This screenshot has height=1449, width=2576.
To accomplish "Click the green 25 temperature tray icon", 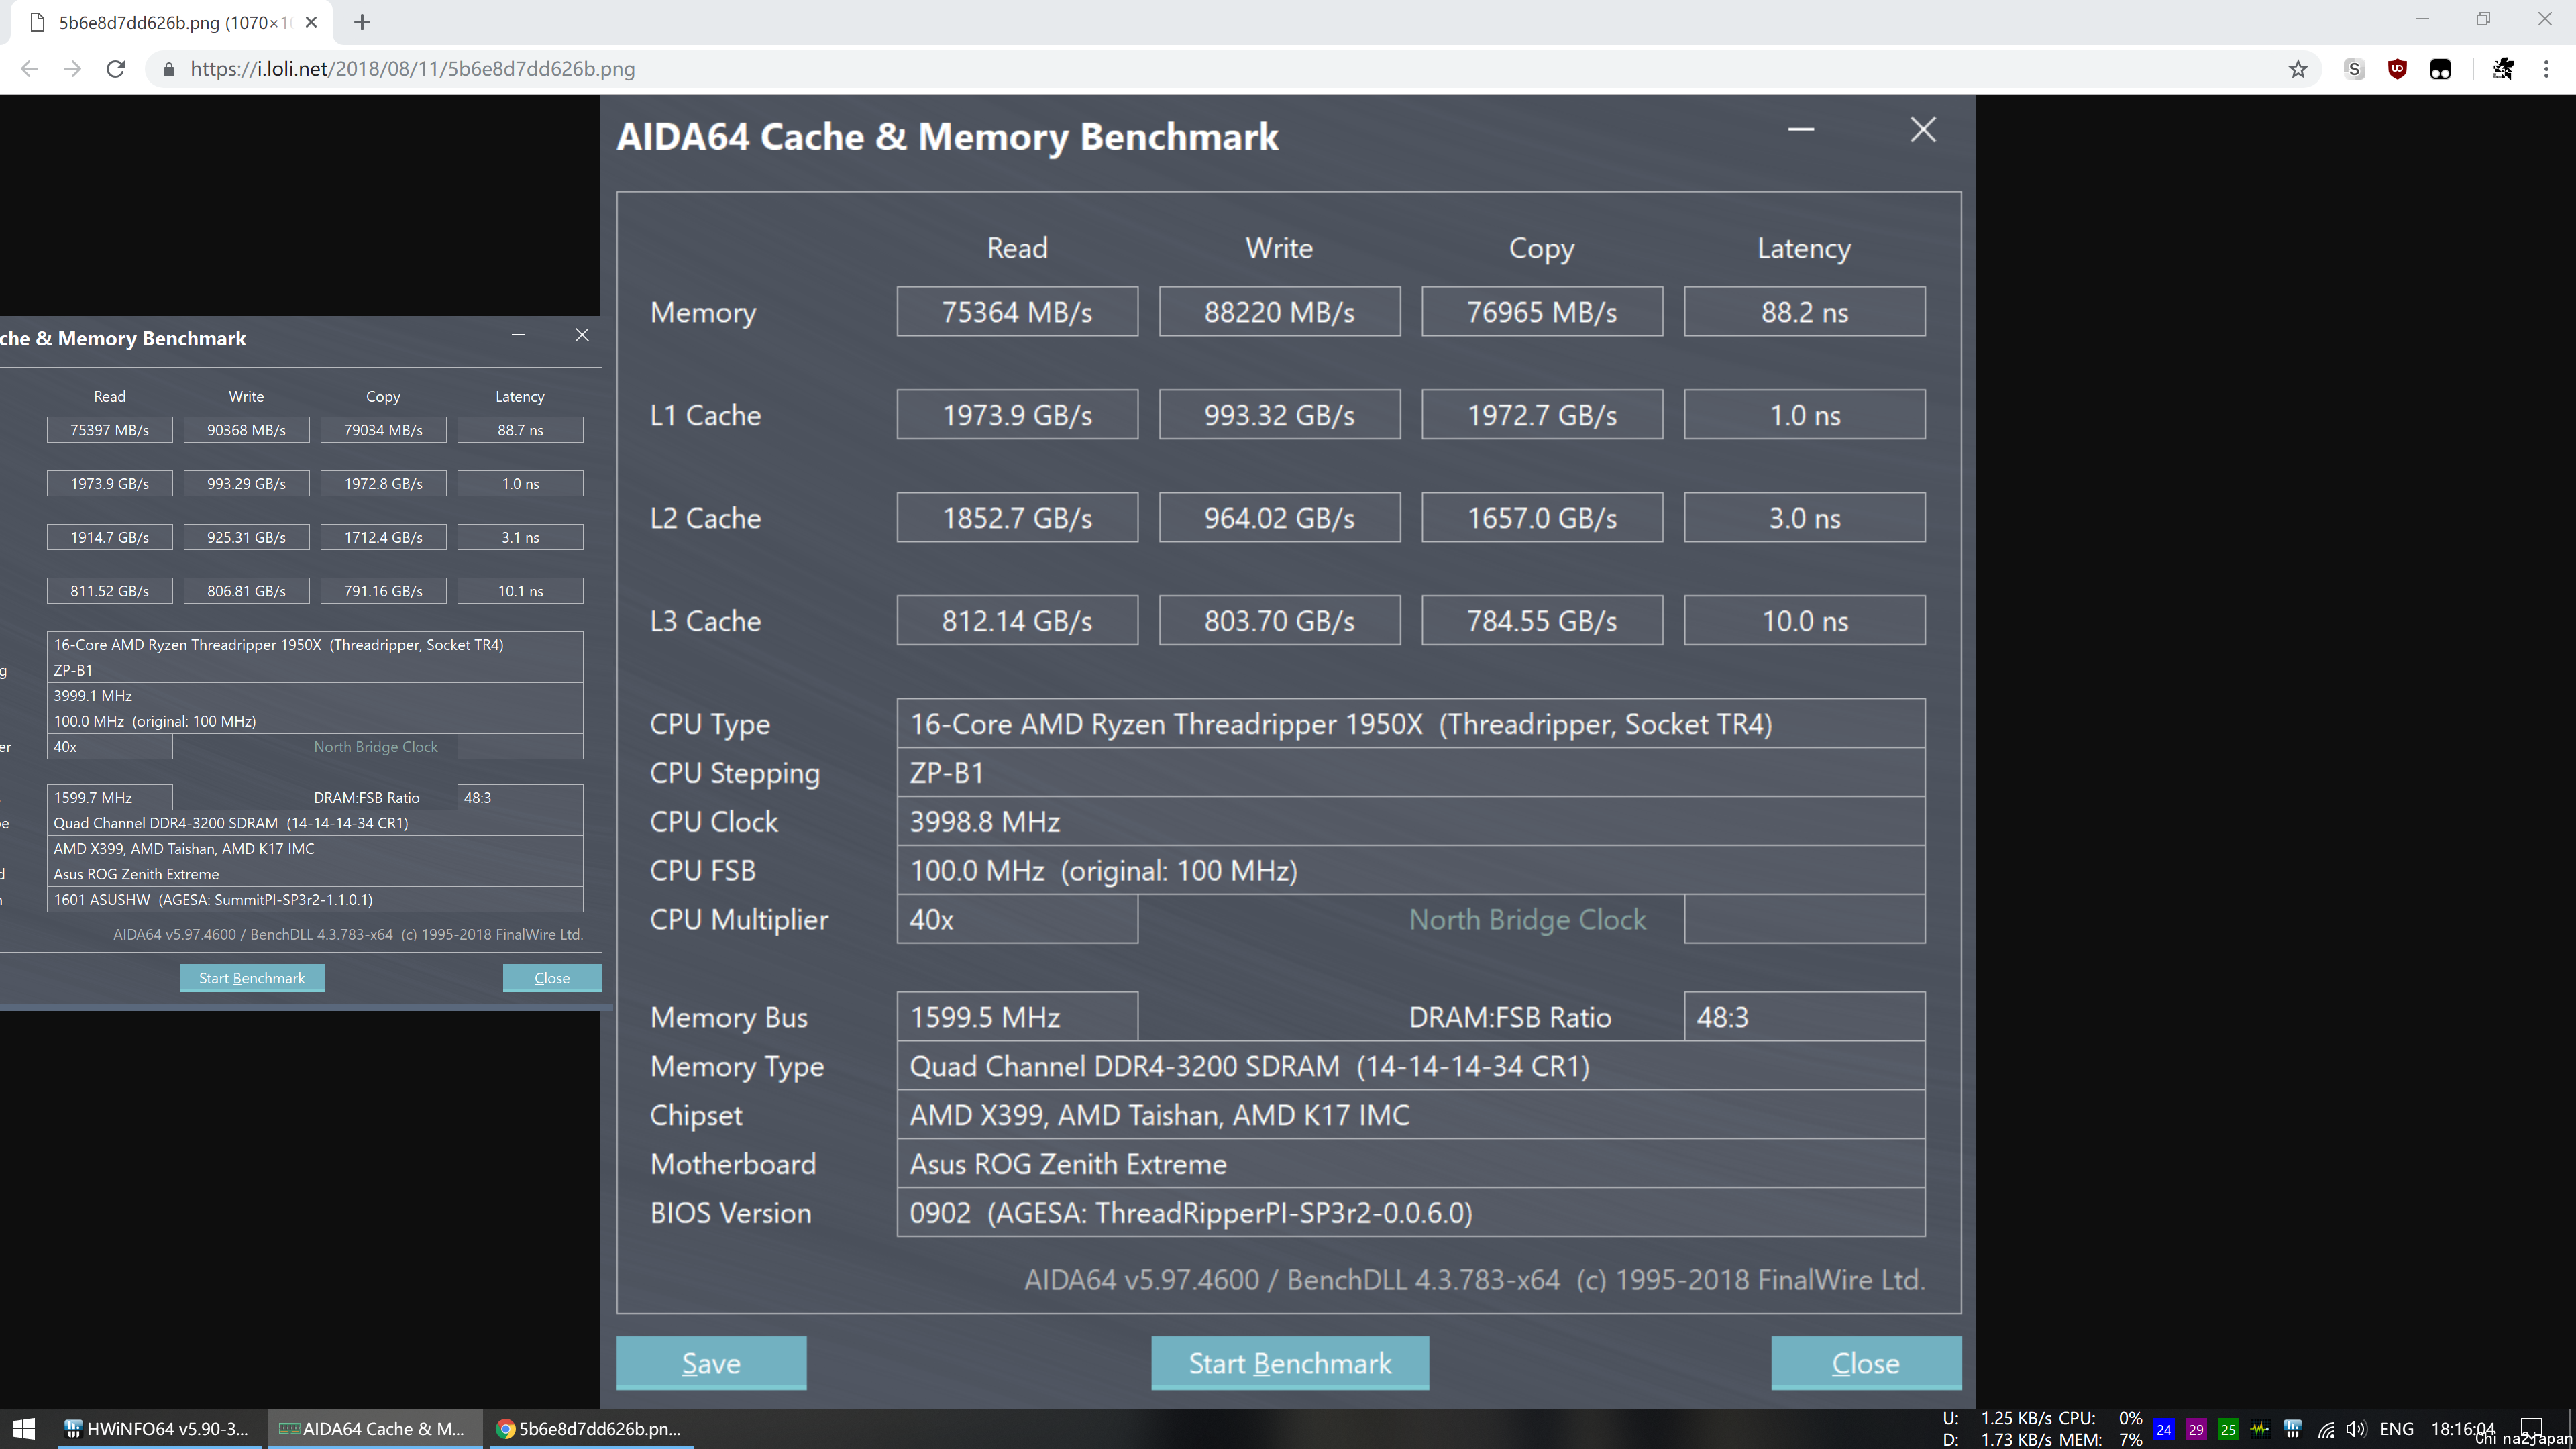I will coord(2228,1429).
